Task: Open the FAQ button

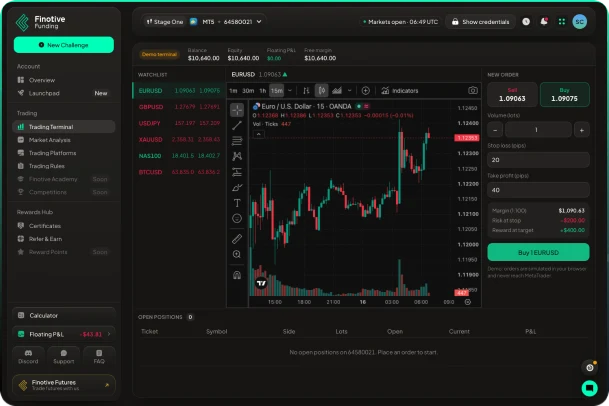Action: click(x=99, y=356)
